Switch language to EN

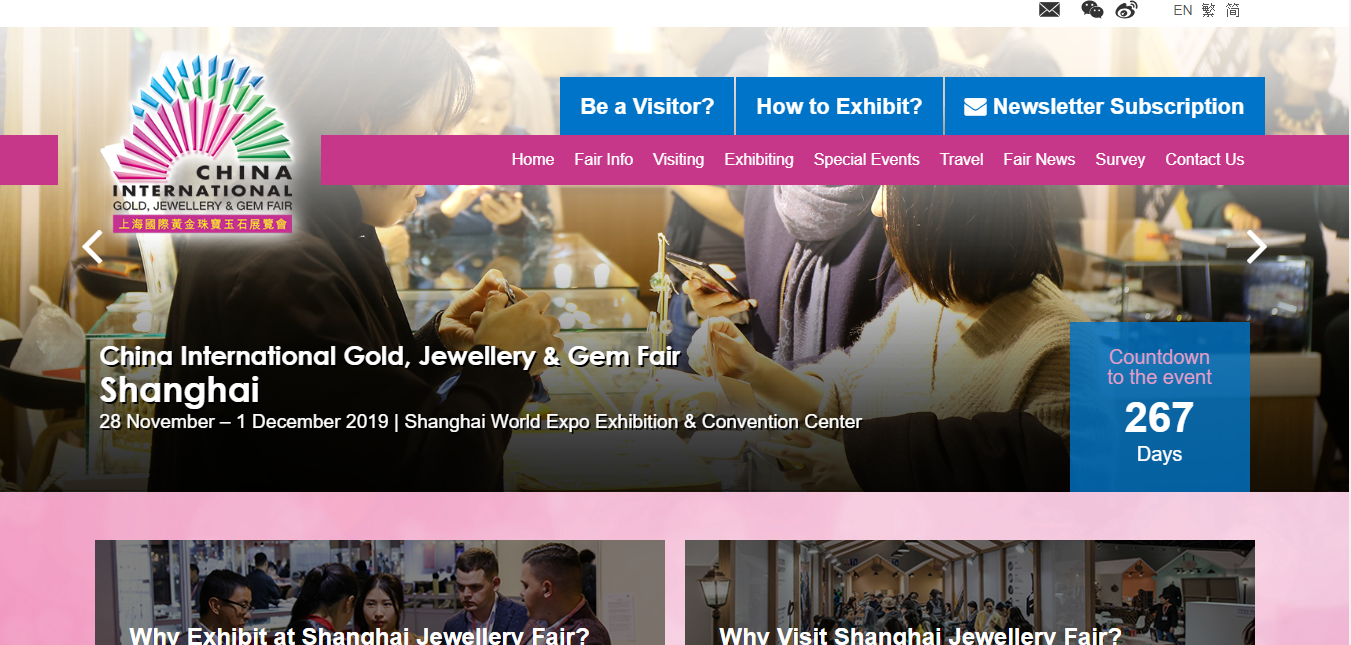point(1182,10)
